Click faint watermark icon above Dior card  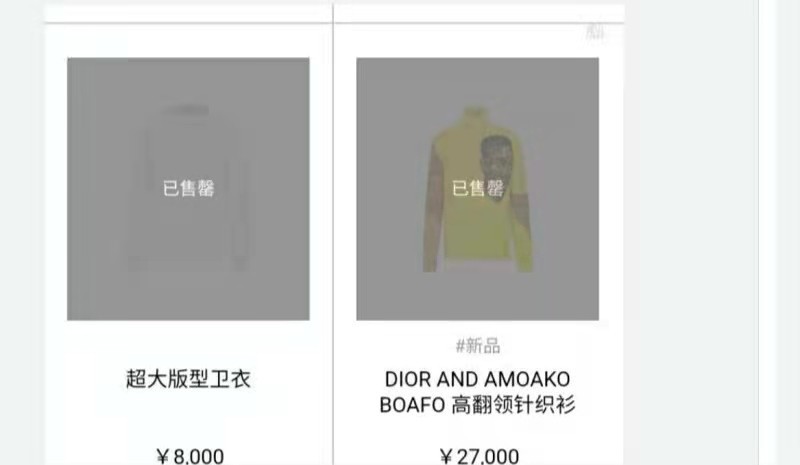(595, 32)
